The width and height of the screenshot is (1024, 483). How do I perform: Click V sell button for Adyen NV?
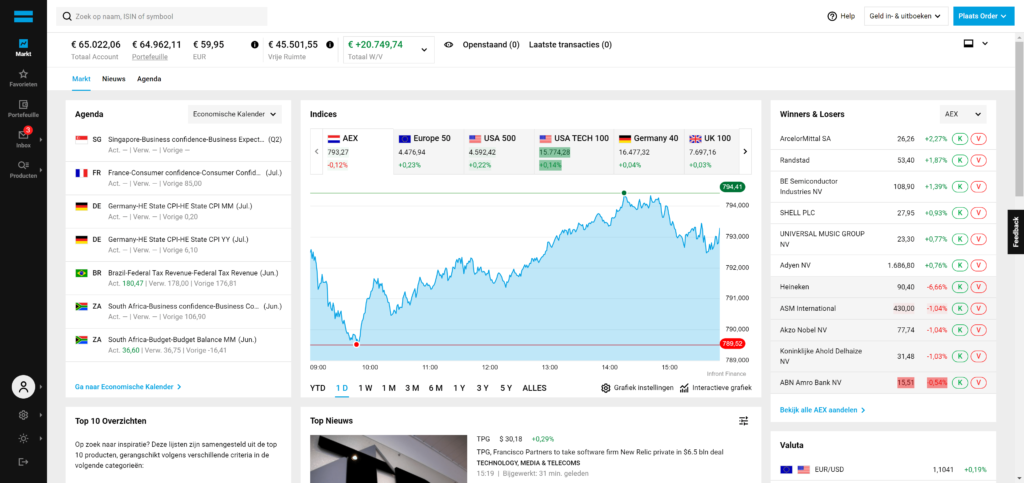[978, 265]
